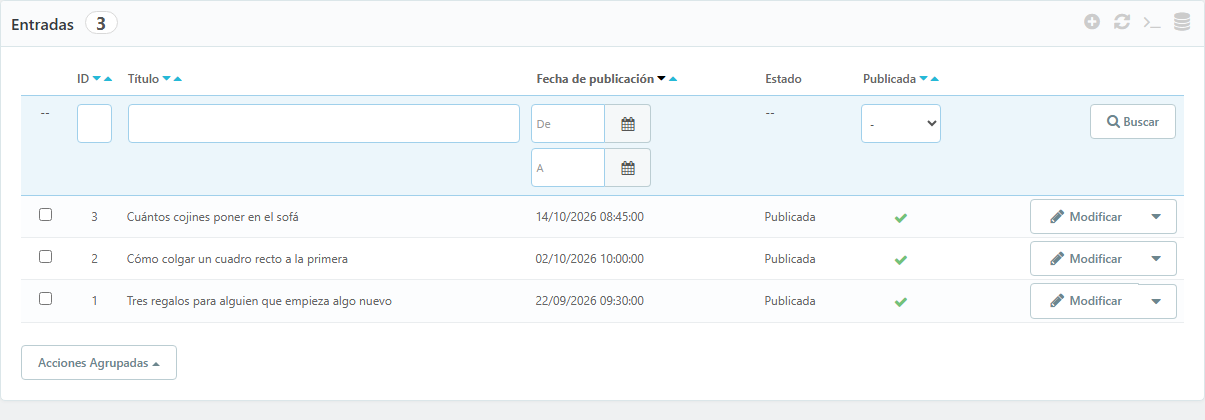Image resolution: width=1205 pixels, height=420 pixels.
Task: Click the Título filter input field
Action: (x=324, y=124)
